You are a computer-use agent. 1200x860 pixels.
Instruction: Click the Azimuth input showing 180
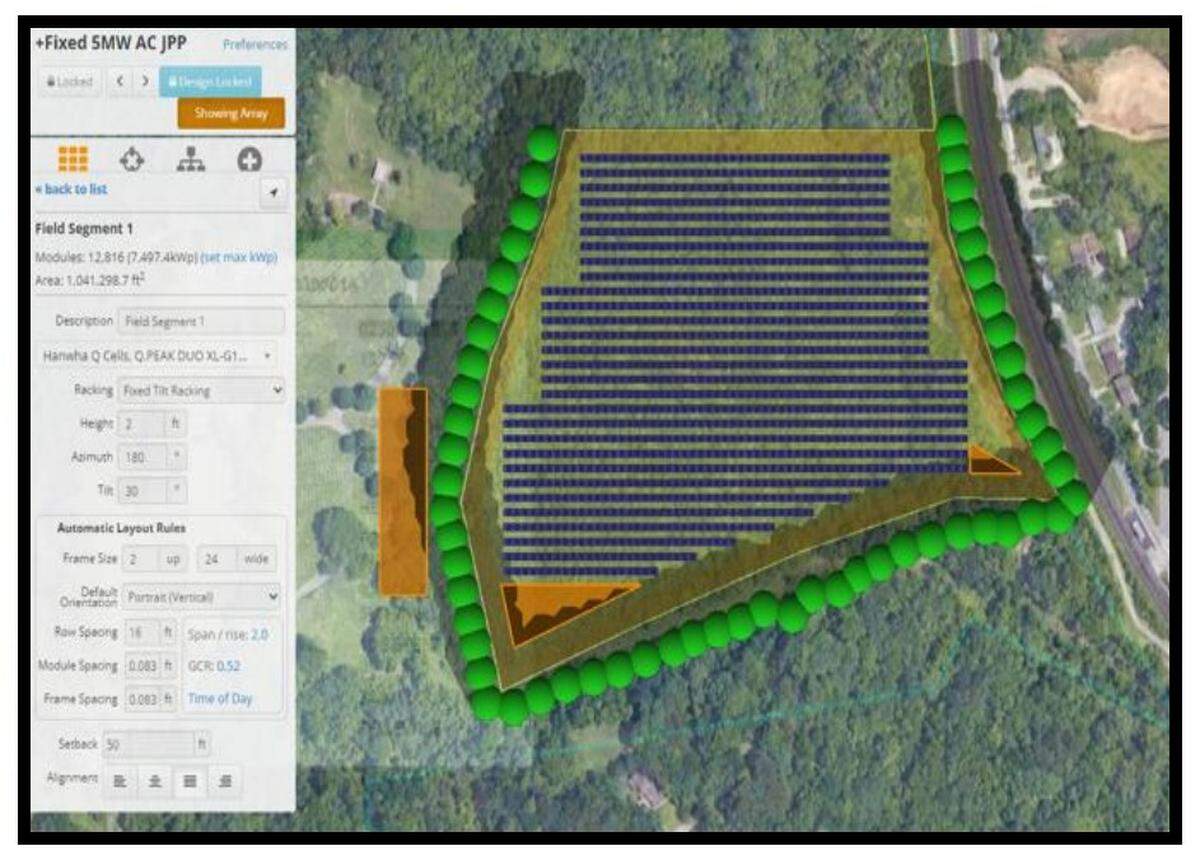coord(142,457)
